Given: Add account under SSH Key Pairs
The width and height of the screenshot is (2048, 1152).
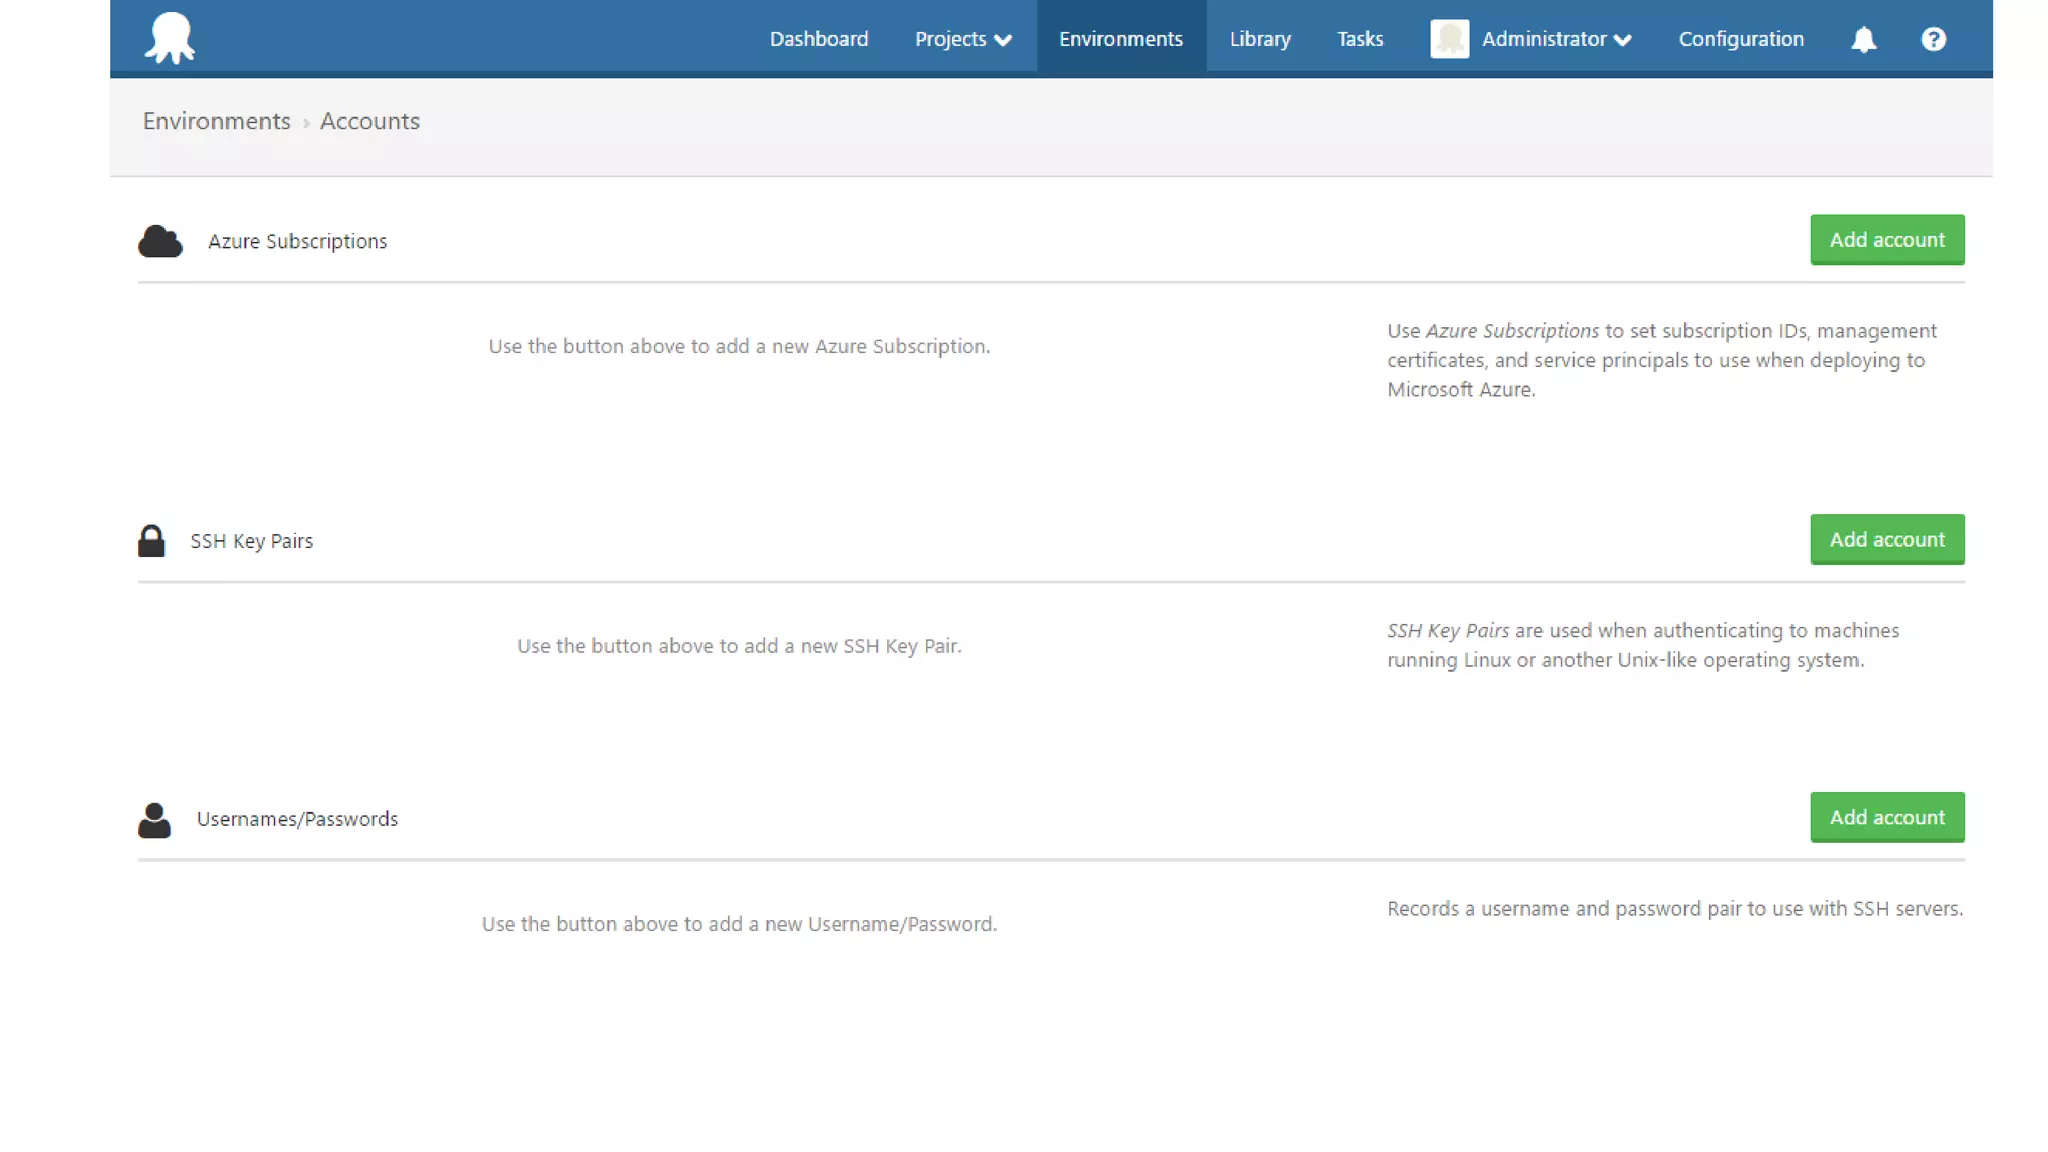Looking at the screenshot, I should tap(1886, 540).
